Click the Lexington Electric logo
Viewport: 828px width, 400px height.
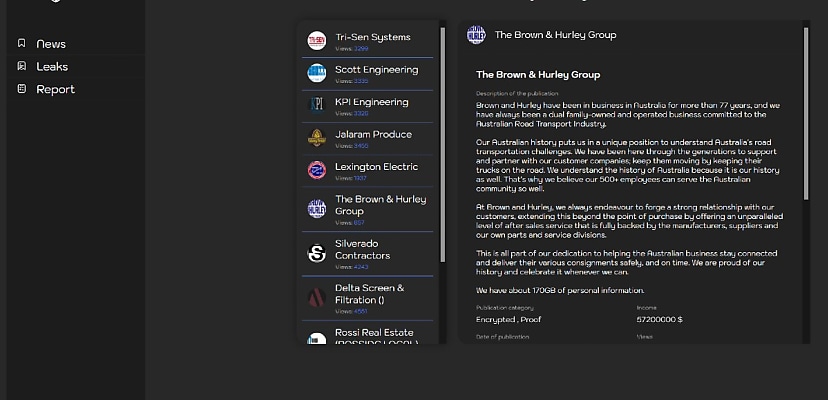(x=317, y=170)
